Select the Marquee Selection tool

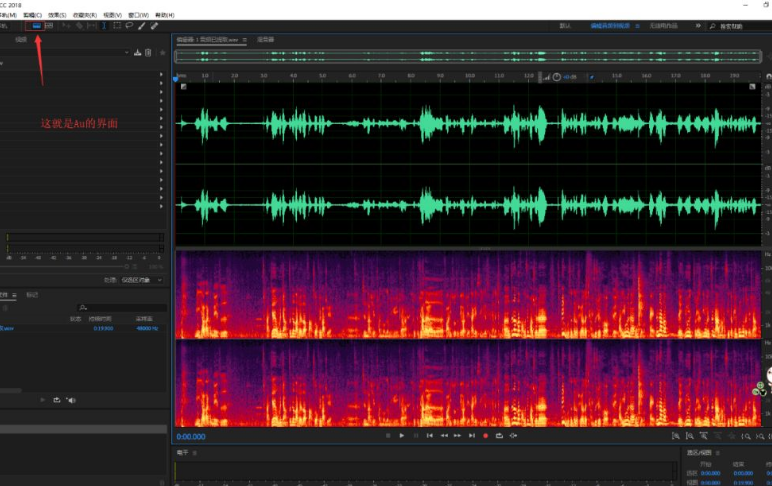tap(117, 26)
